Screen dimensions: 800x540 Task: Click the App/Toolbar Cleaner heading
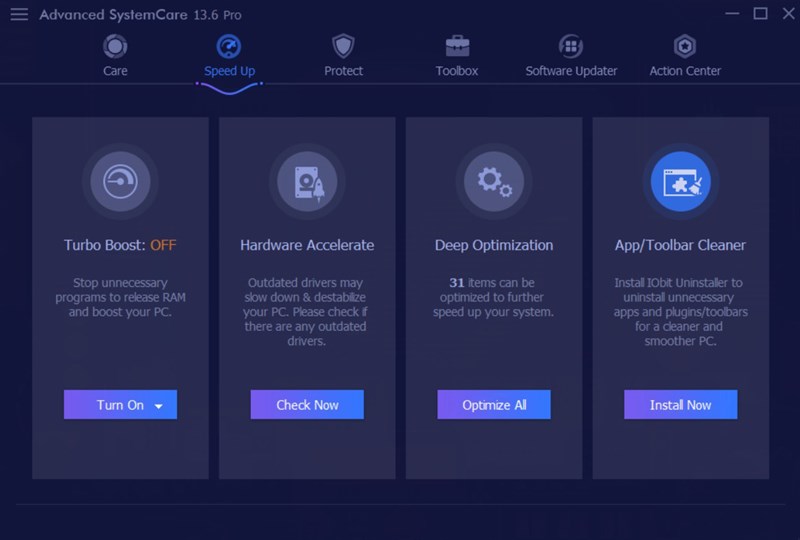click(x=680, y=246)
